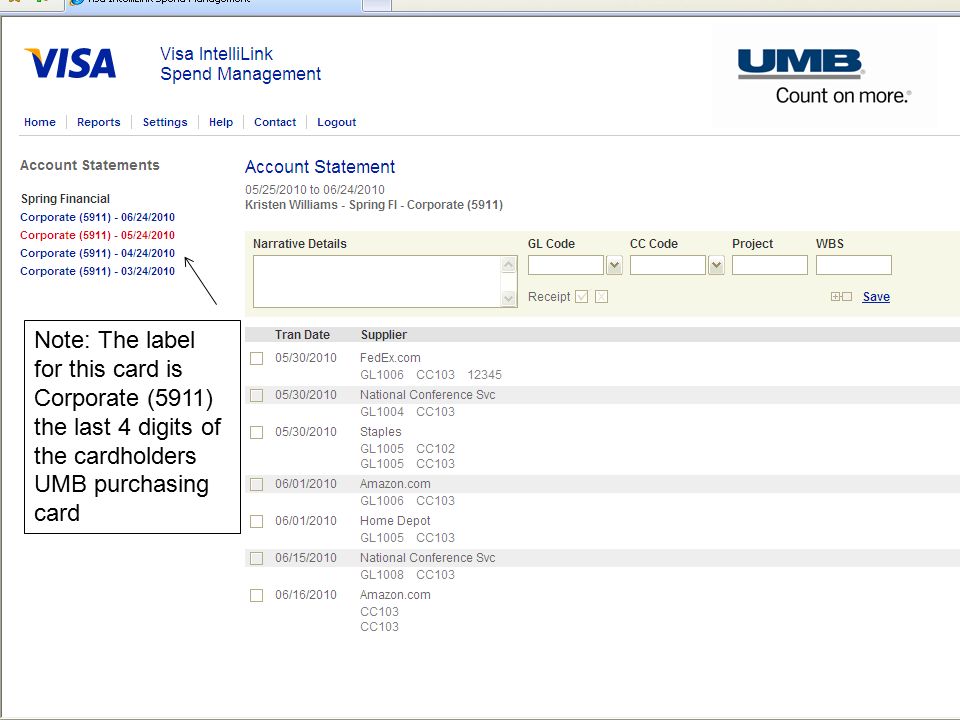The image size is (960, 720).
Task: Click GL1008 code in the 06/15/2010 row
Action: 382,575
